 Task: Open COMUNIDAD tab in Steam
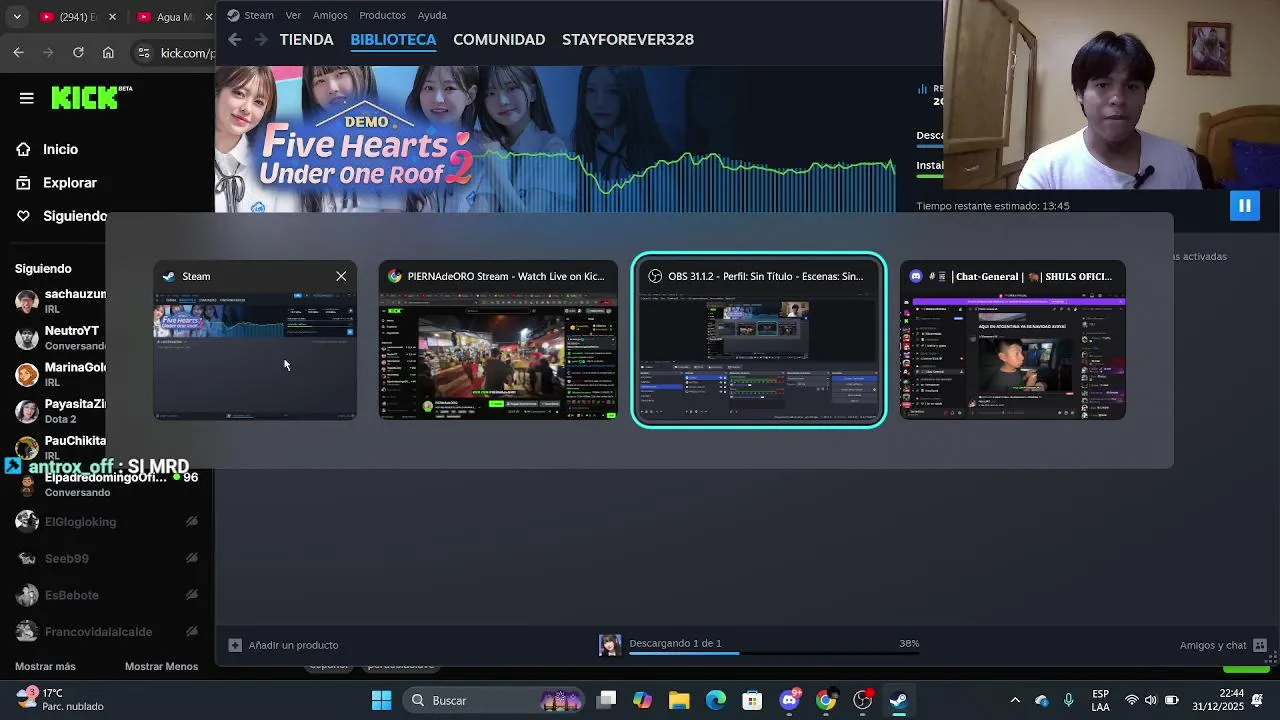coord(499,40)
